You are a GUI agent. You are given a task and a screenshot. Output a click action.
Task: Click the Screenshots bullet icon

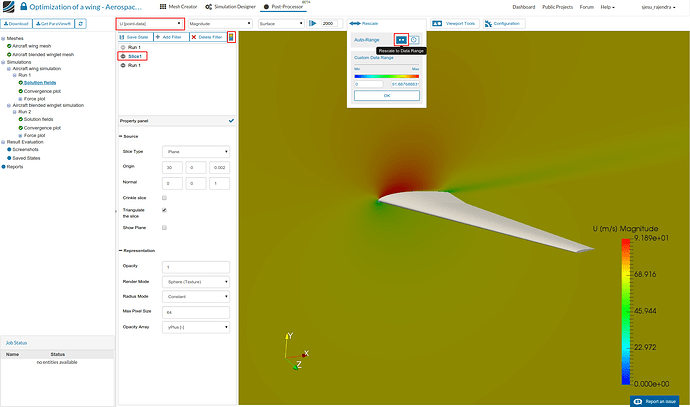[x=9, y=150]
